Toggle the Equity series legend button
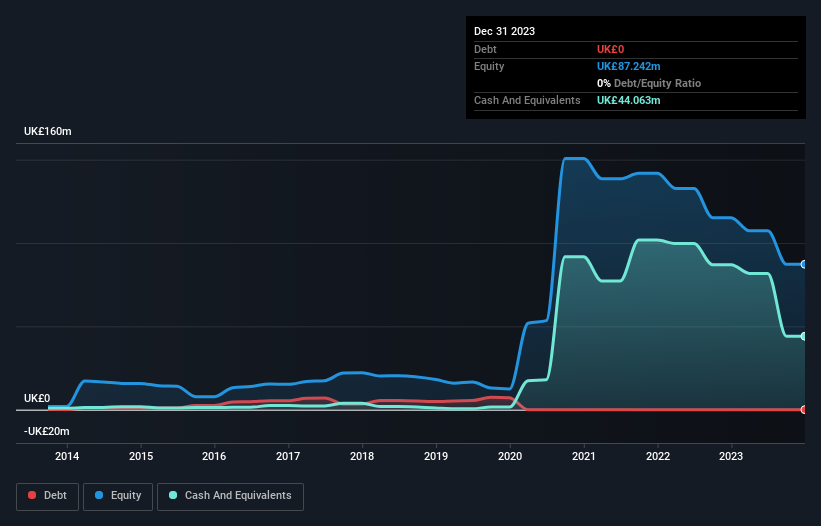This screenshot has width=821, height=526. tap(118, 496)
